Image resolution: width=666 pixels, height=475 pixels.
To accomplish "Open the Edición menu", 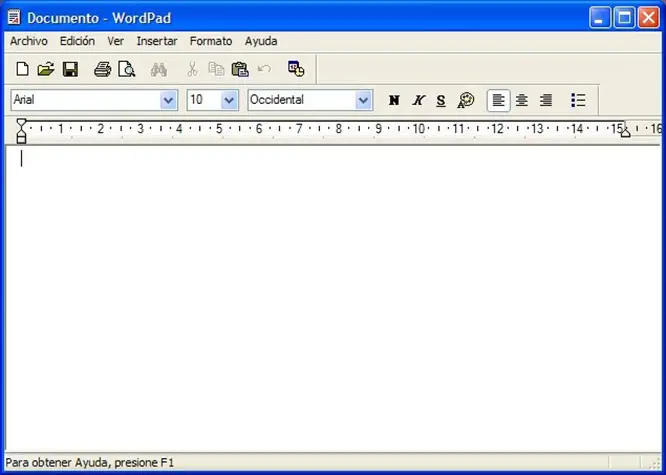I will coord(77,41).
